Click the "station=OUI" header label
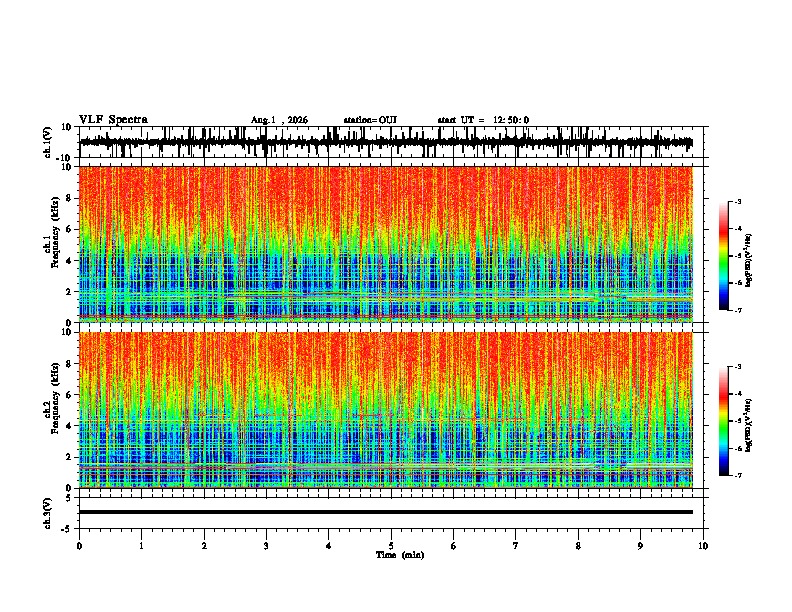Image resolution: width=792 pixels, height=612 pixels. [370, 120]
